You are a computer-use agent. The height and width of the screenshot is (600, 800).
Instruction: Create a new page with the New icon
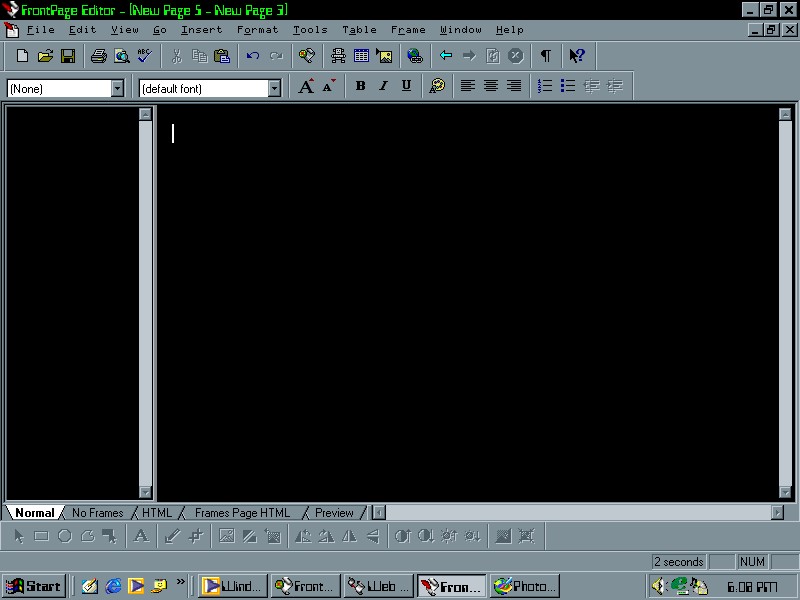click(22, 56)
